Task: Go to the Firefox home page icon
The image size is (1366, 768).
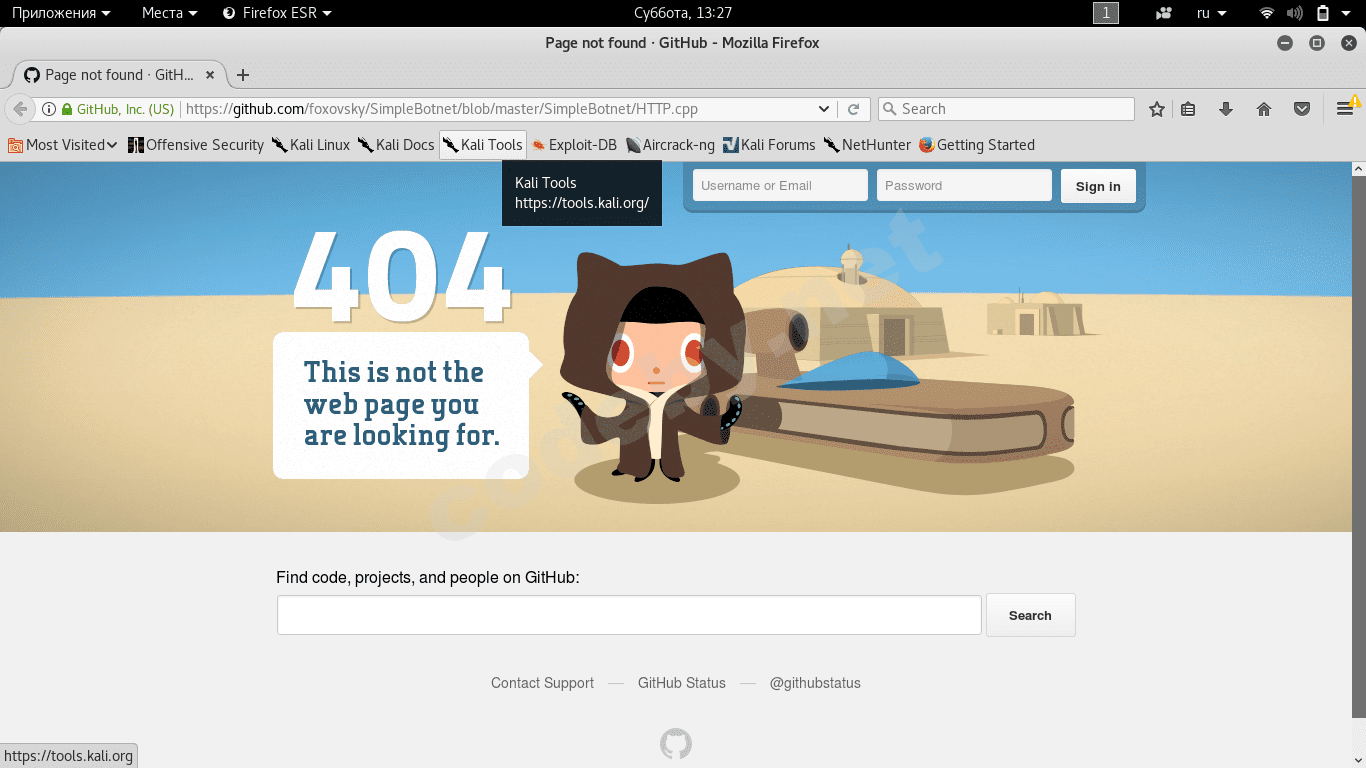Action: click(1264, 109)
